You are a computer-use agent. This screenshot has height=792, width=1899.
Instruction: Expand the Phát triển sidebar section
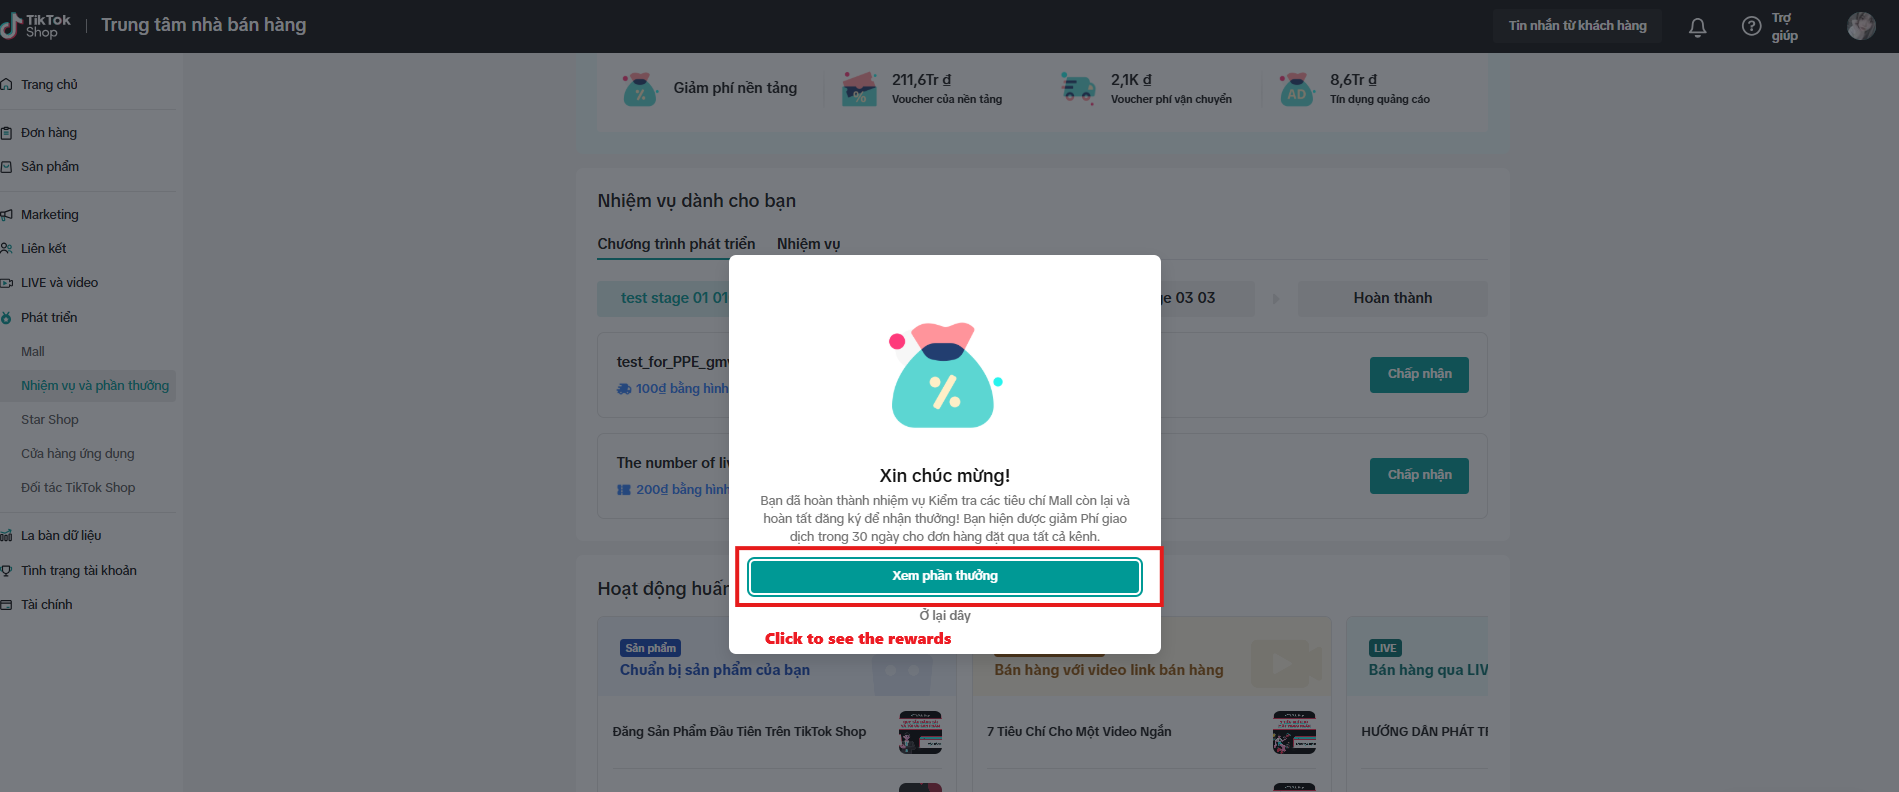tap(49, 317)
